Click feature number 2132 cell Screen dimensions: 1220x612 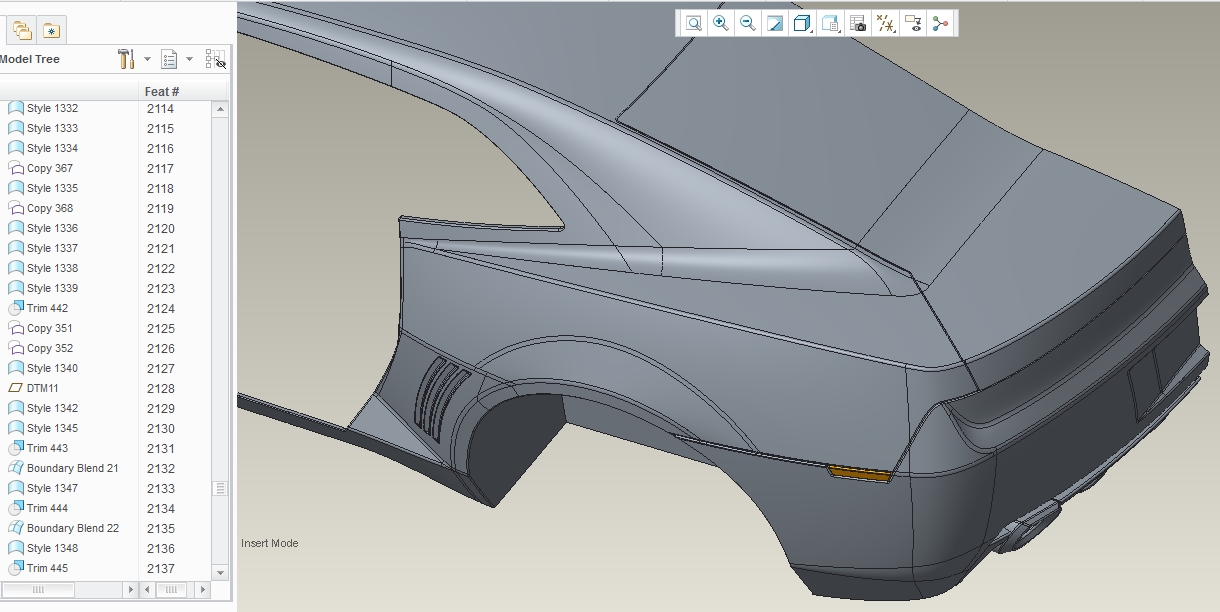[160, 468]
